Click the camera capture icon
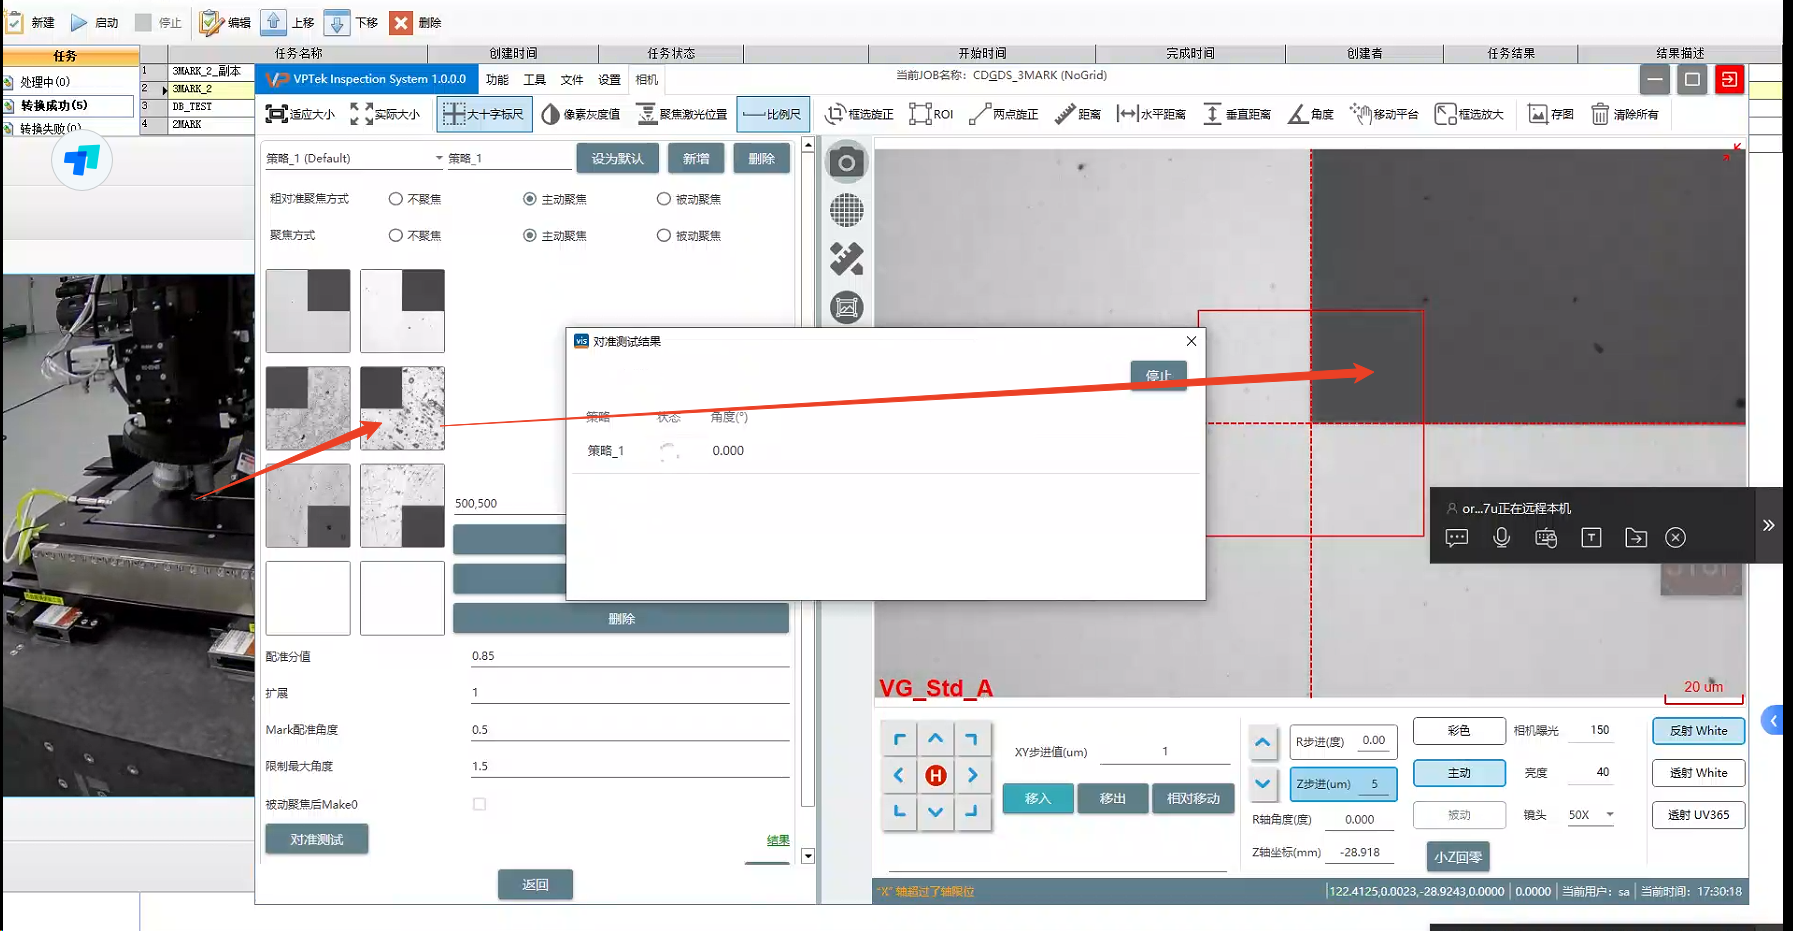This screenshot has height=931, width=1793. (x=846, y=163)
